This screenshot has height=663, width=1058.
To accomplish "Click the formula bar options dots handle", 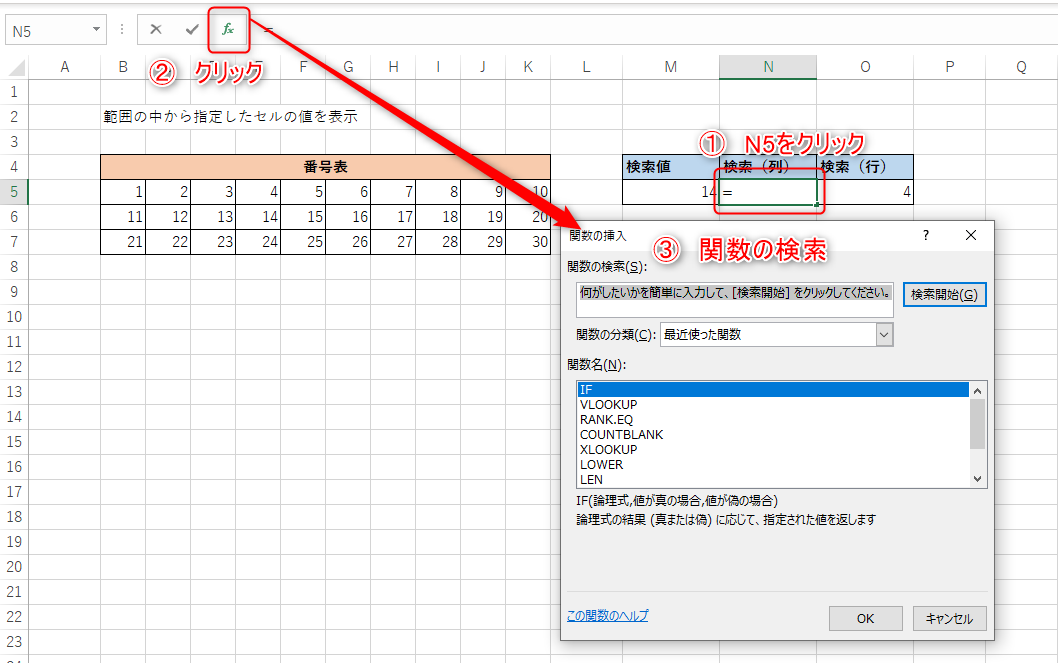I will click(x=122, y=30).
